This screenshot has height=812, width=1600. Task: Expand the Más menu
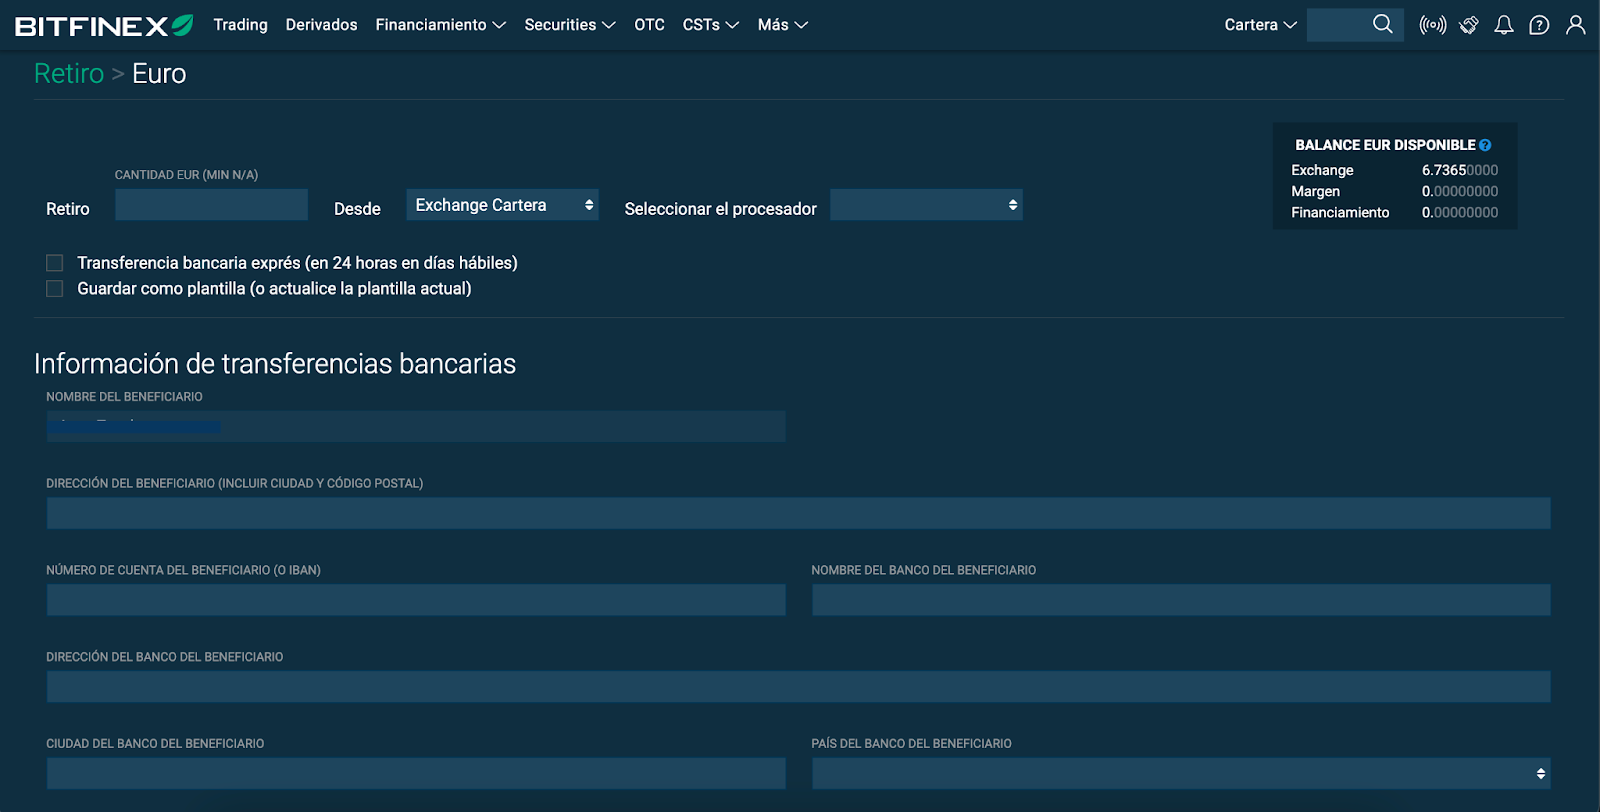[783, 25]
